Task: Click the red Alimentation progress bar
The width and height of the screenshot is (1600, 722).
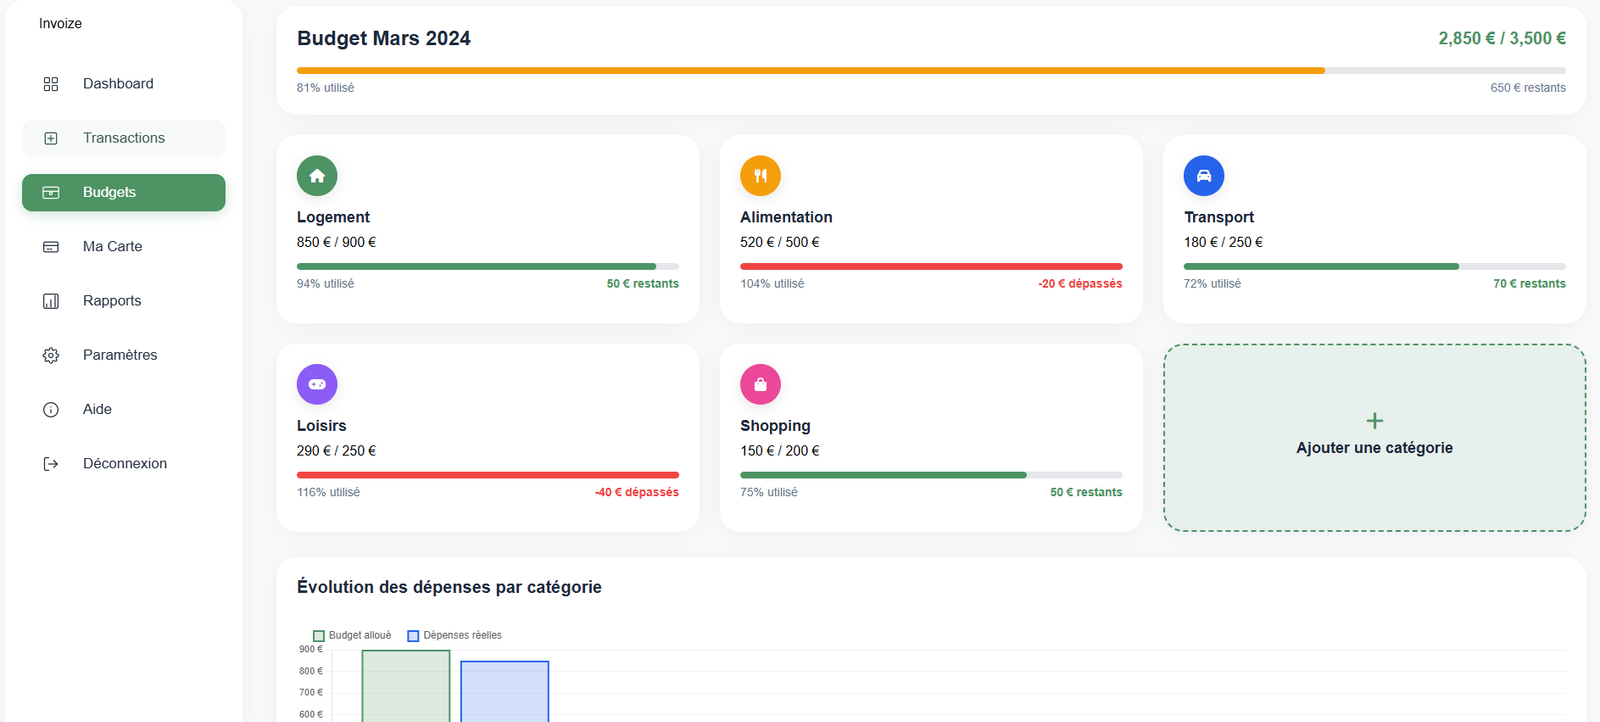Action: 930,267
